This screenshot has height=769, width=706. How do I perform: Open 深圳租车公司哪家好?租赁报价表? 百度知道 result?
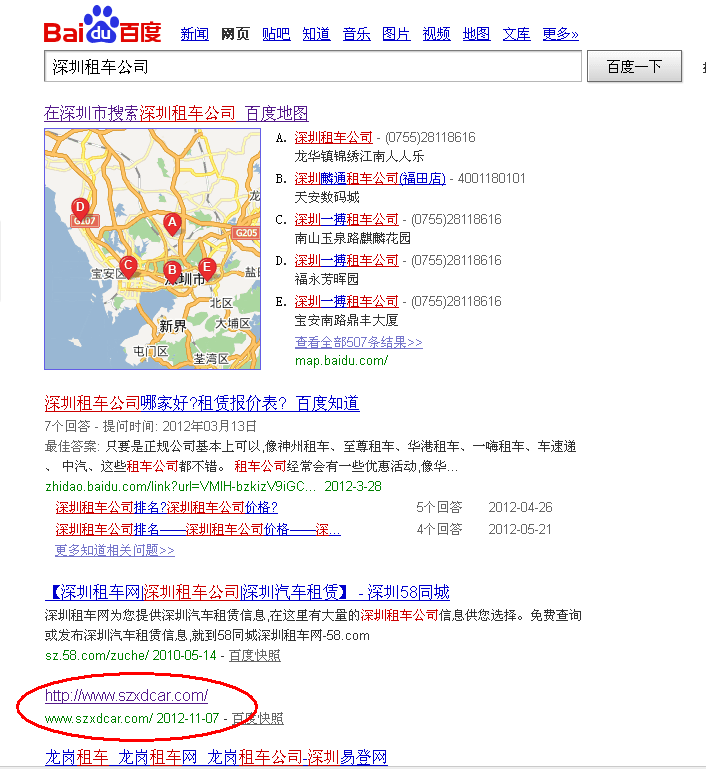click(202, 403)
